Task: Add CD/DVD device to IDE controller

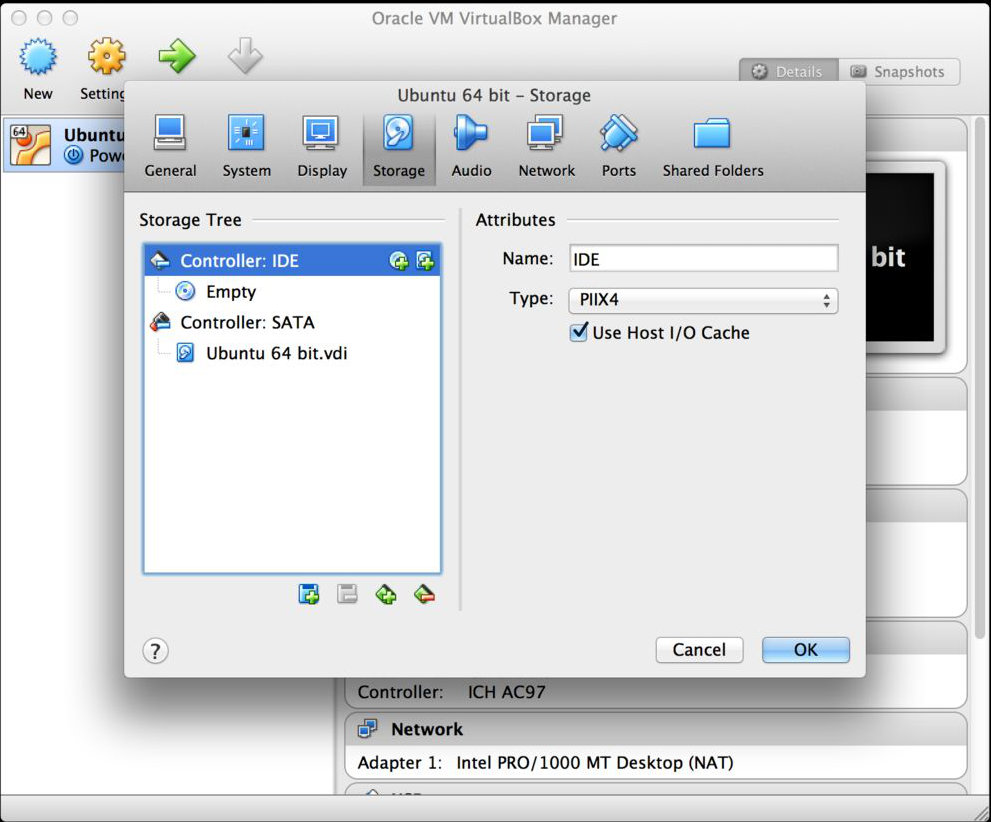Action: pos(399,261)
